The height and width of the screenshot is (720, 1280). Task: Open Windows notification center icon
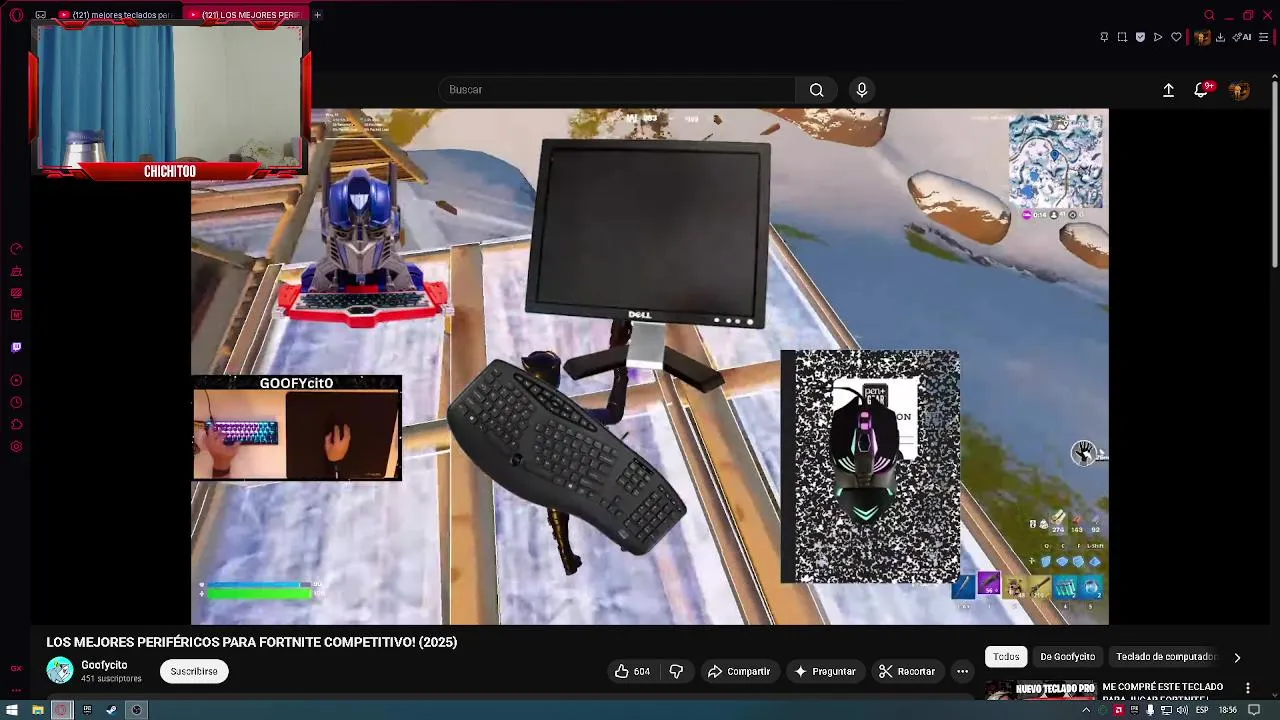1254,710
